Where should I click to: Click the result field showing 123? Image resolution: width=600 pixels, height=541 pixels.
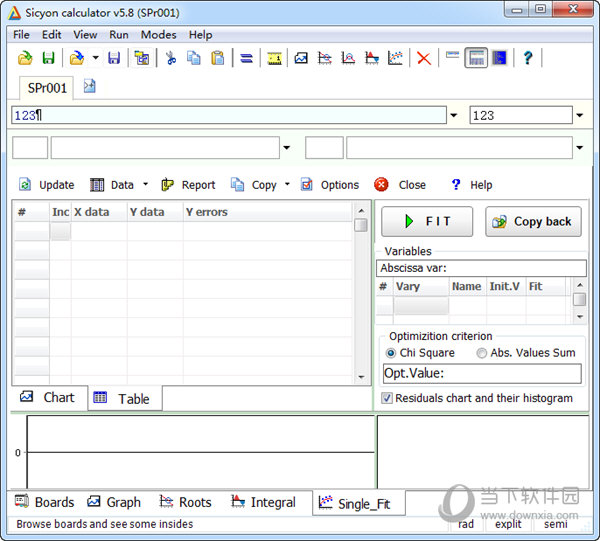521,115
